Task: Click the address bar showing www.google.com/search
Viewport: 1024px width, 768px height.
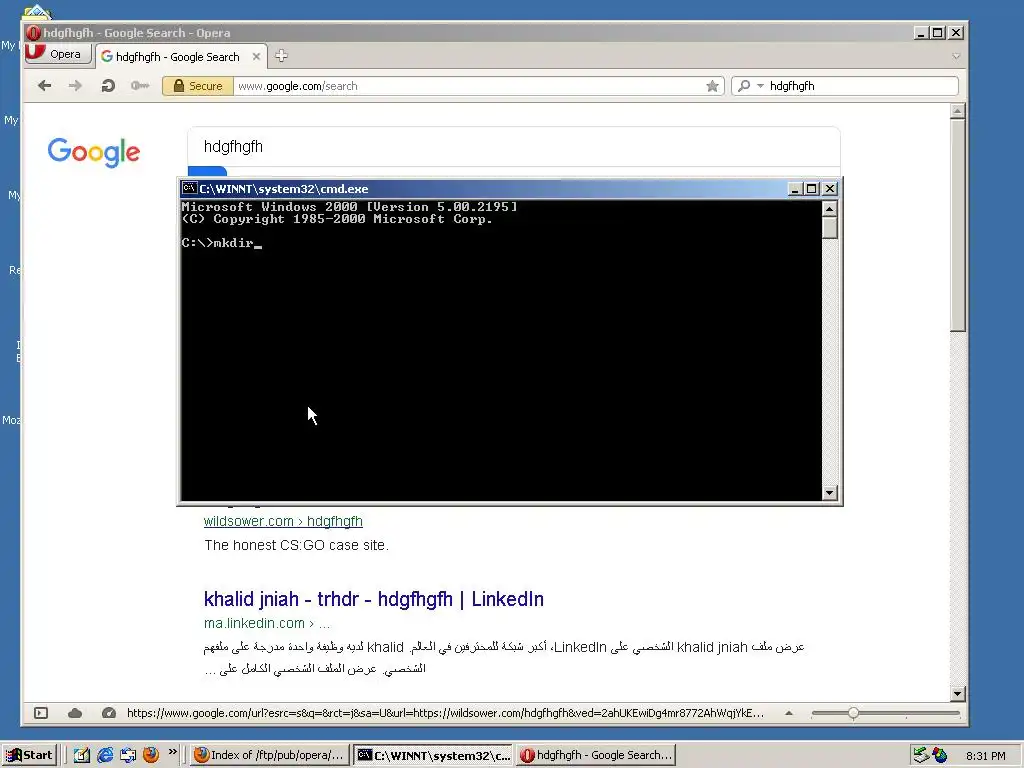Action: pos(469,86)
